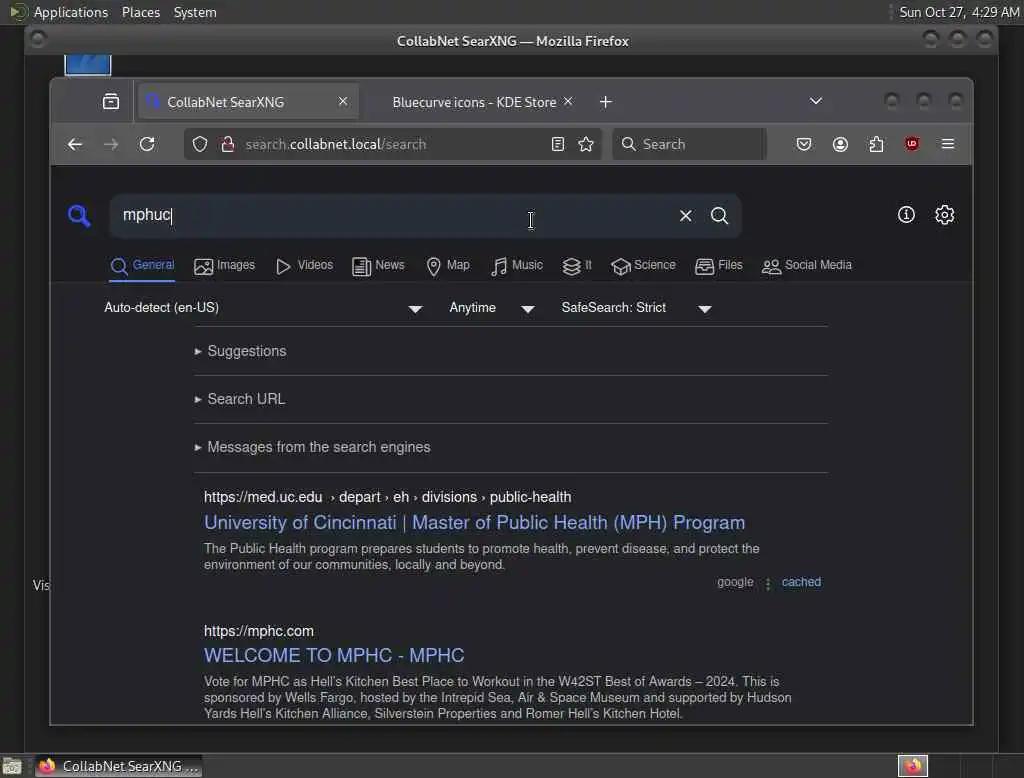Viewport: 1024px width, 778px height.
Task: Click the Firefox toolbar Search box
Action: (689, 144)
